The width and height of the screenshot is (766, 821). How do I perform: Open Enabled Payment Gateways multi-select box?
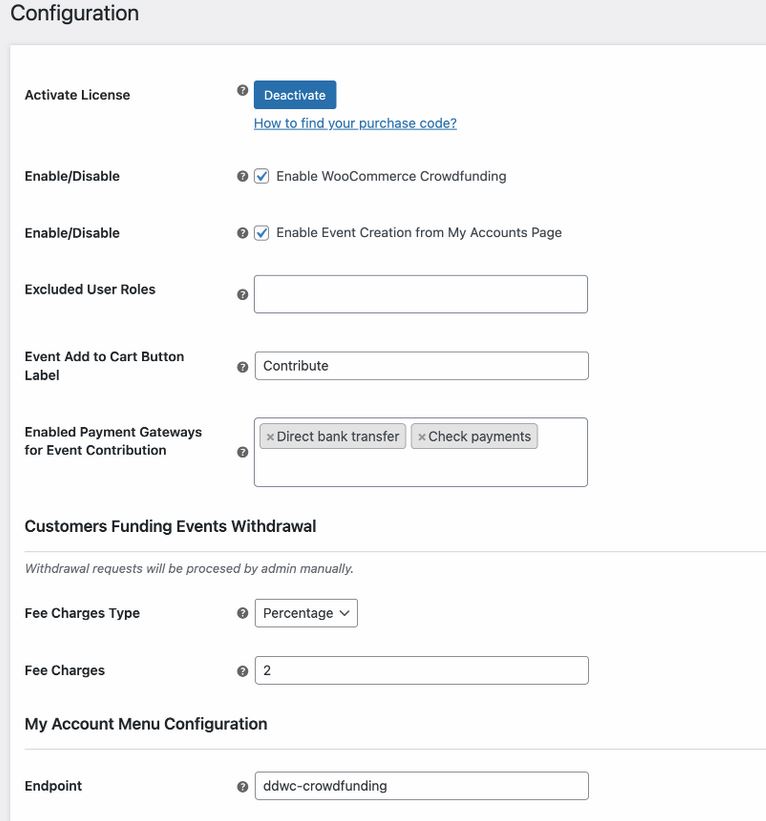coord(420,466)
